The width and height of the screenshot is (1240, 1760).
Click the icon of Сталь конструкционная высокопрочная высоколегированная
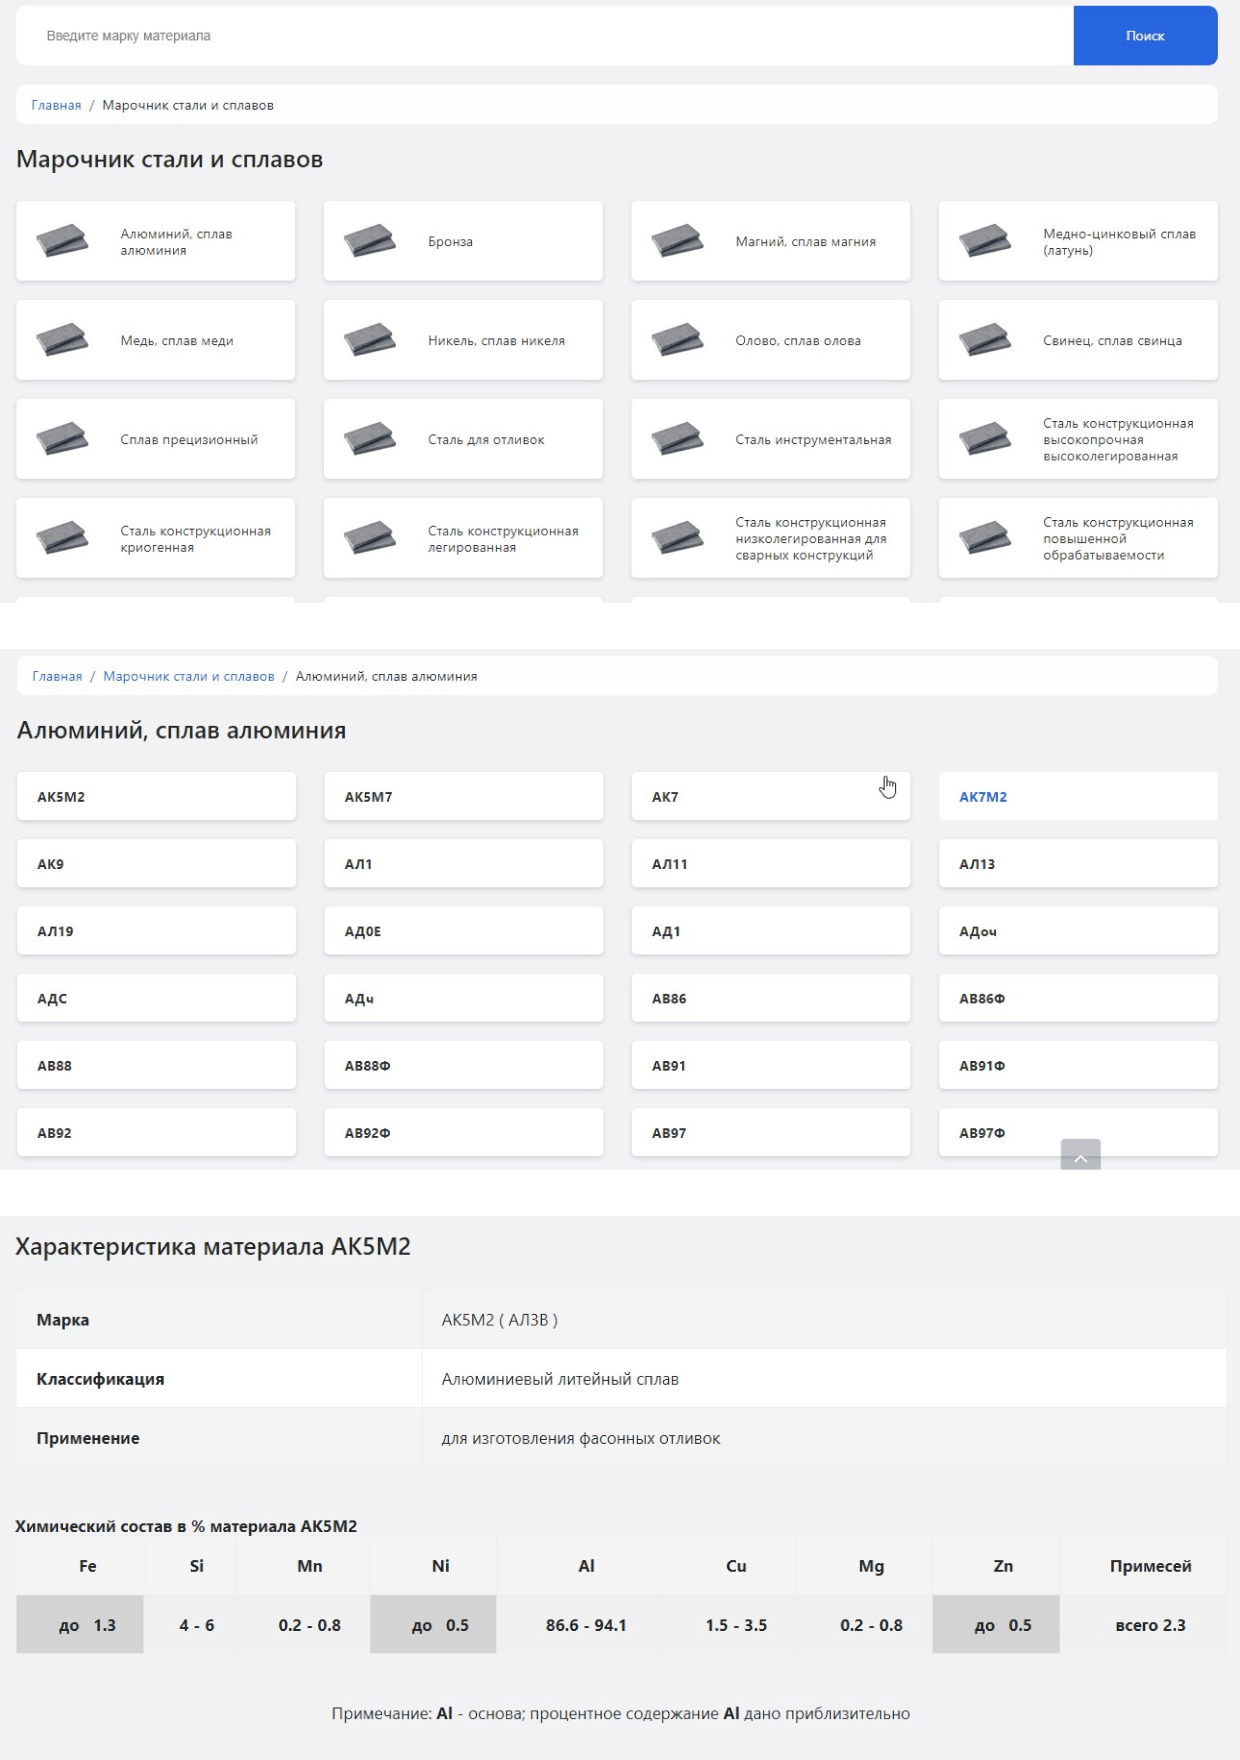(x=985, y=439)
